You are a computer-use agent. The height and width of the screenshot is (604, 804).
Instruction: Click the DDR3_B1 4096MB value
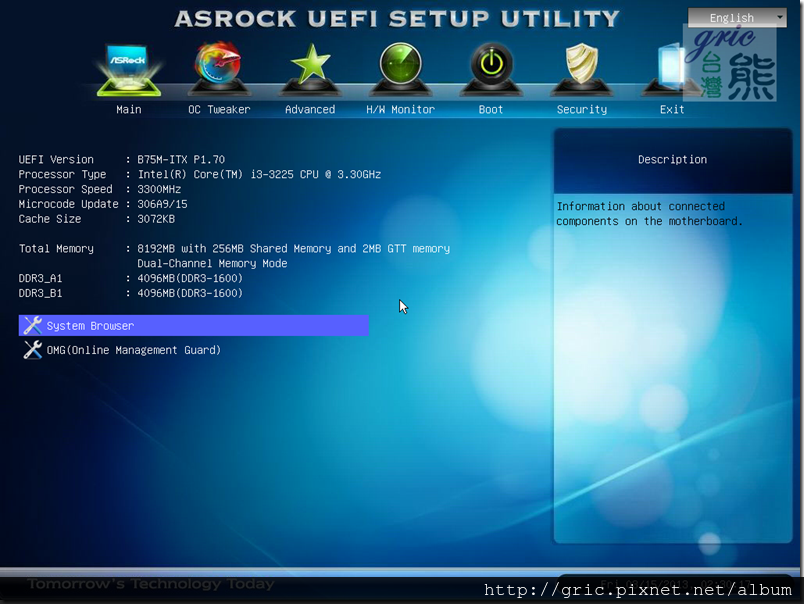tap(190, 293)
